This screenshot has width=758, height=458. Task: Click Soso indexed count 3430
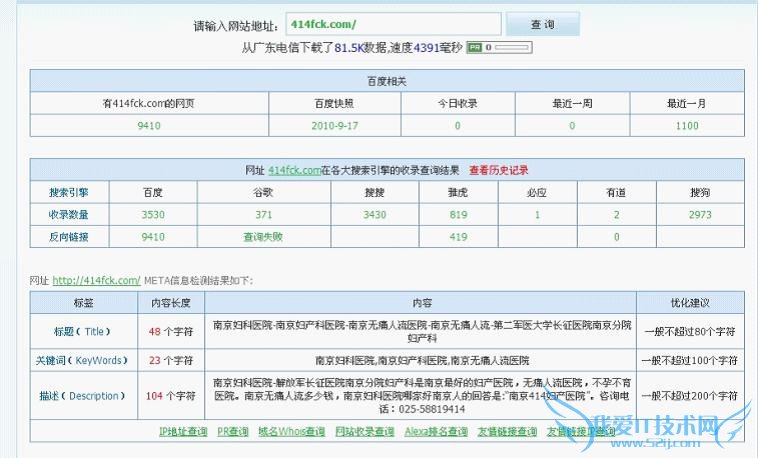pos(375,215)
